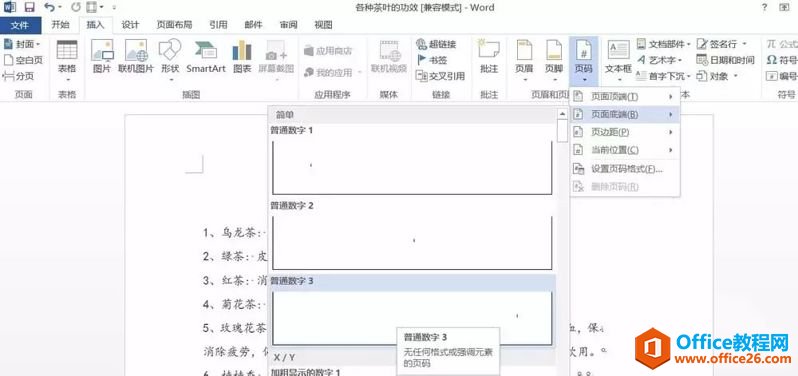
Task: Insert a blank page (空白页)
Action: pyautogui.click(x=23, y=60)
